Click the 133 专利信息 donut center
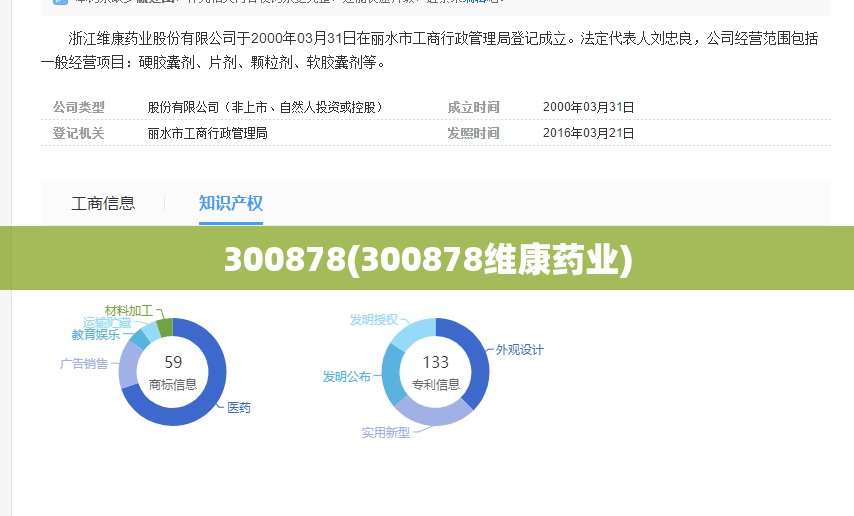Viewport: 854px width, 516px height. (x=436, y=373)
